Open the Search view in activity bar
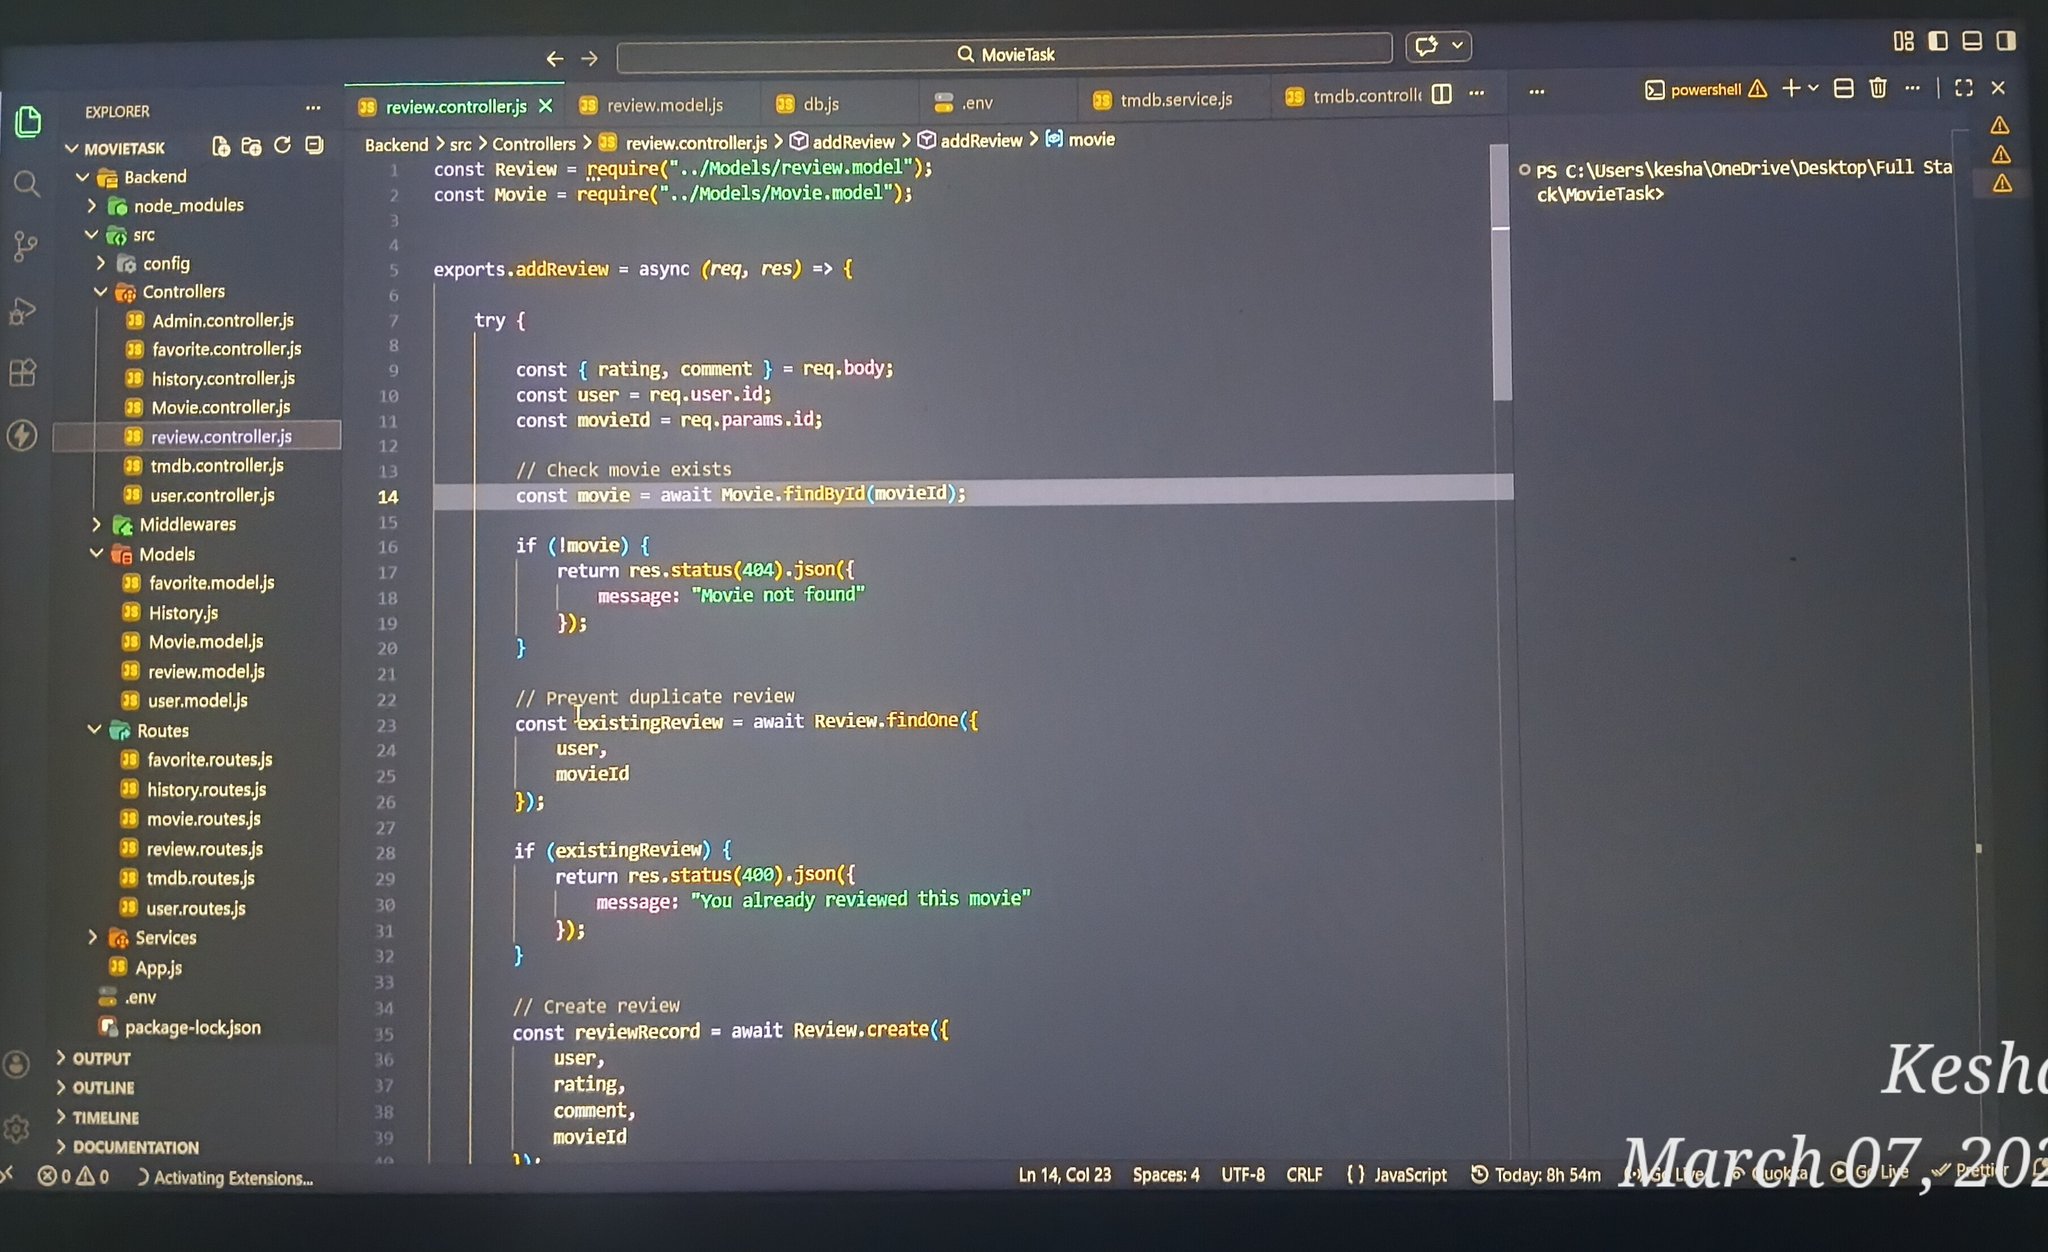 [x=27, y=184]
